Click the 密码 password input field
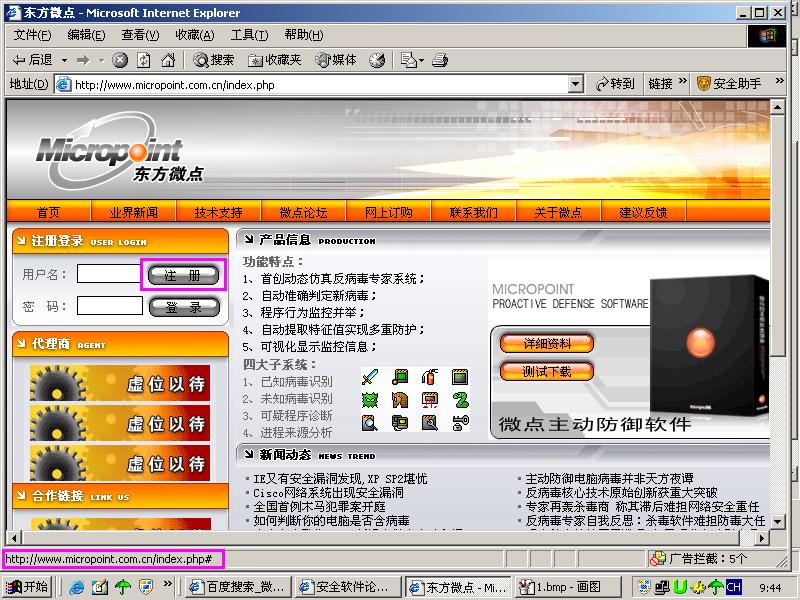 click(110, 306)
